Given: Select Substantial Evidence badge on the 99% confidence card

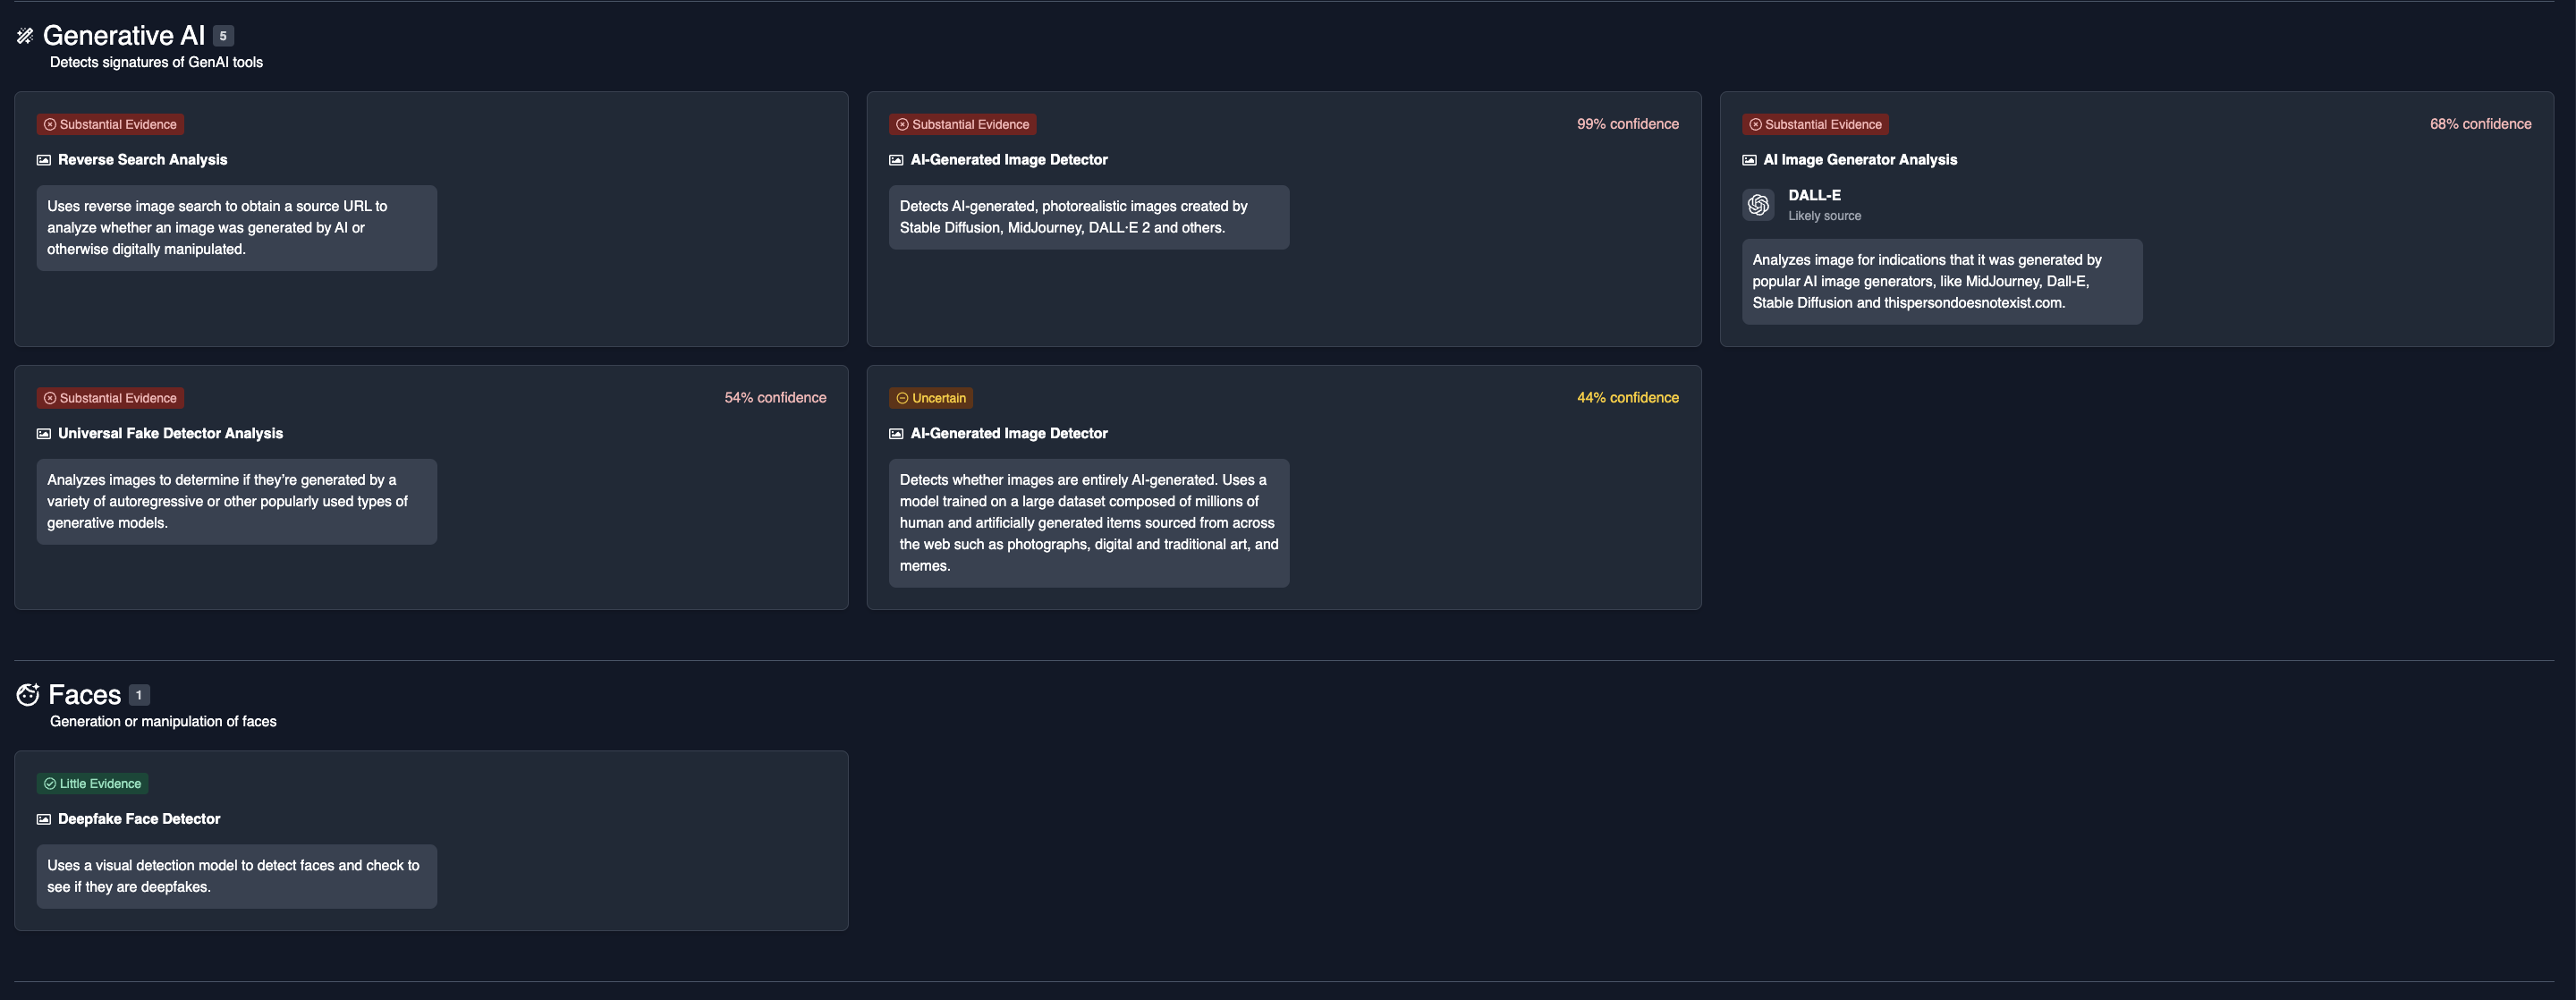Looking at the screenshot, I should 962,125.
